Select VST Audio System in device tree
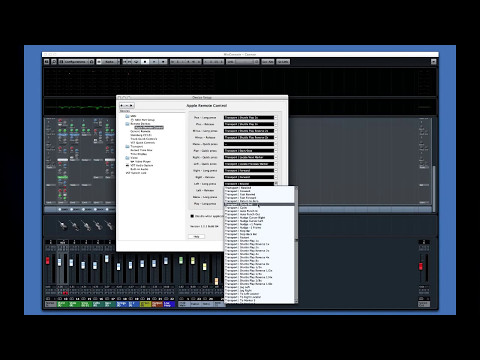Viewport: 480px width, 360px height. point(142,165)
